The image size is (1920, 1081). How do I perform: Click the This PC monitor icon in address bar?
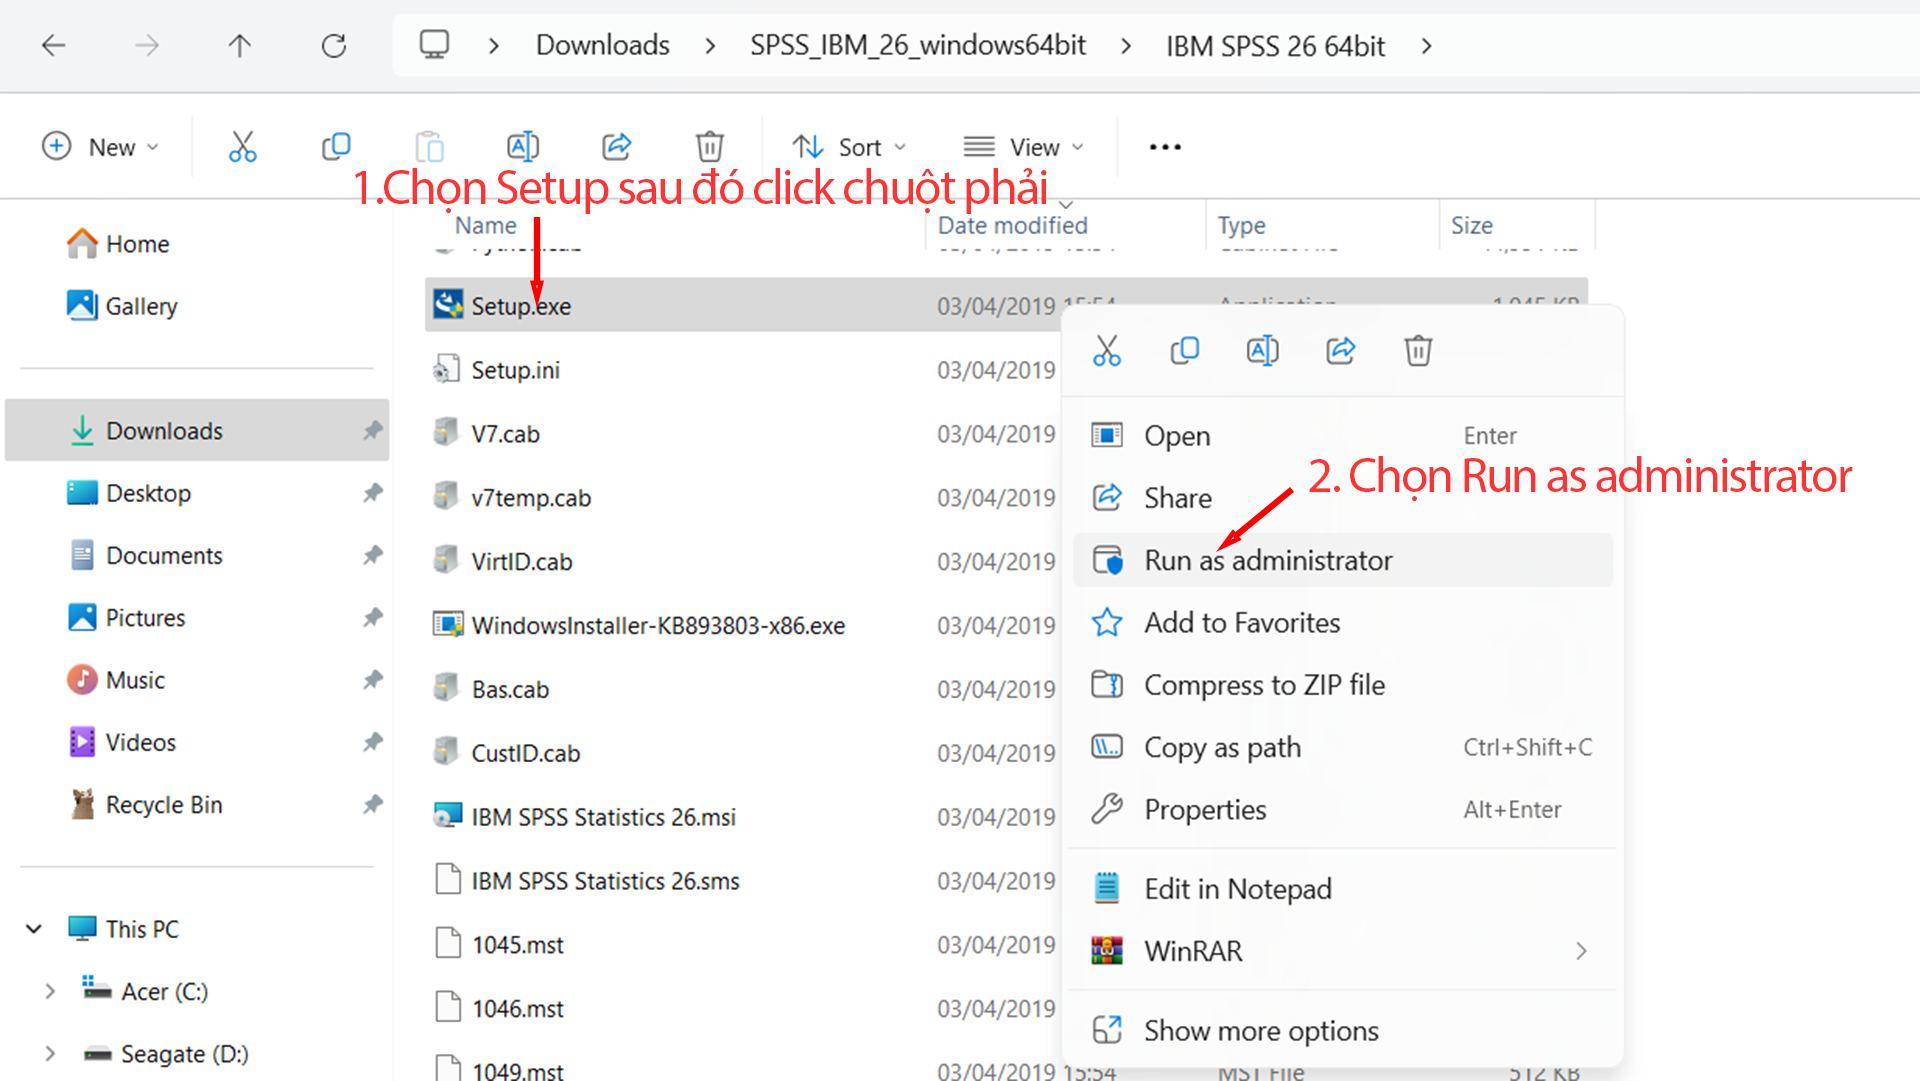pyautogui.click(x=434, y=45)
